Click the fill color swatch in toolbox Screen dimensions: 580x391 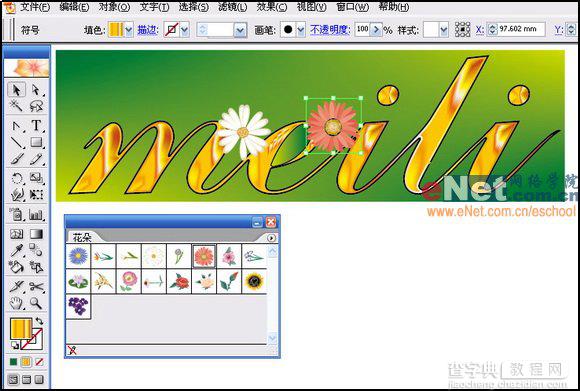pyautogui.click(x=21, y=329)
